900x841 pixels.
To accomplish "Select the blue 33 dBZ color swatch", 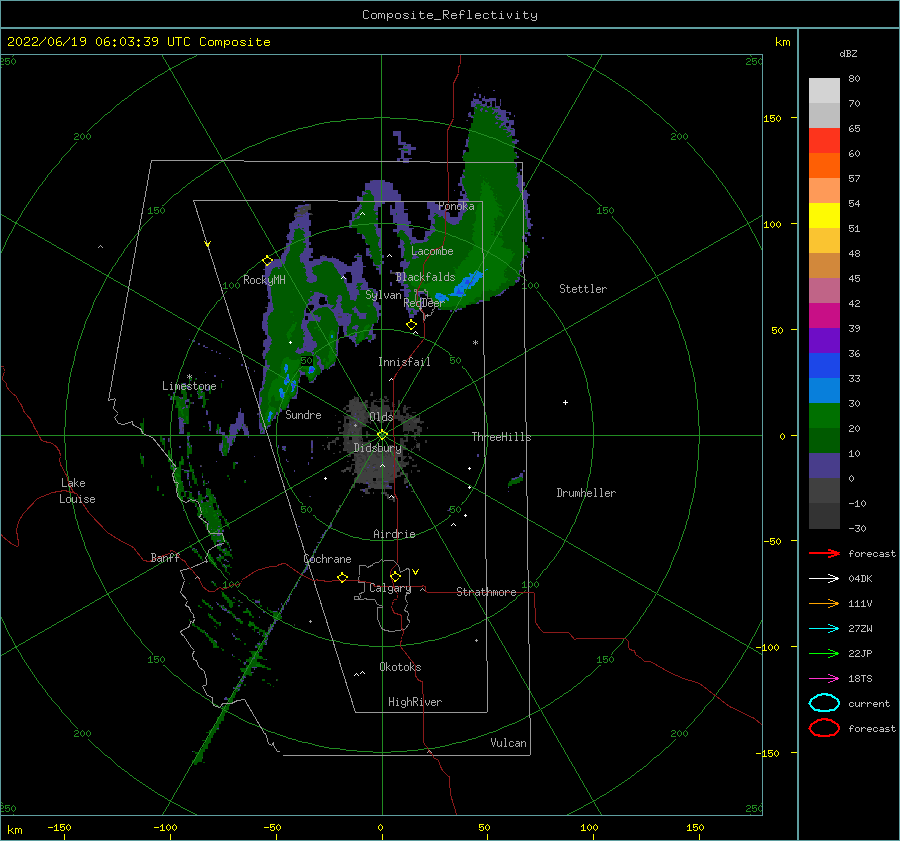I will point(824,365).
